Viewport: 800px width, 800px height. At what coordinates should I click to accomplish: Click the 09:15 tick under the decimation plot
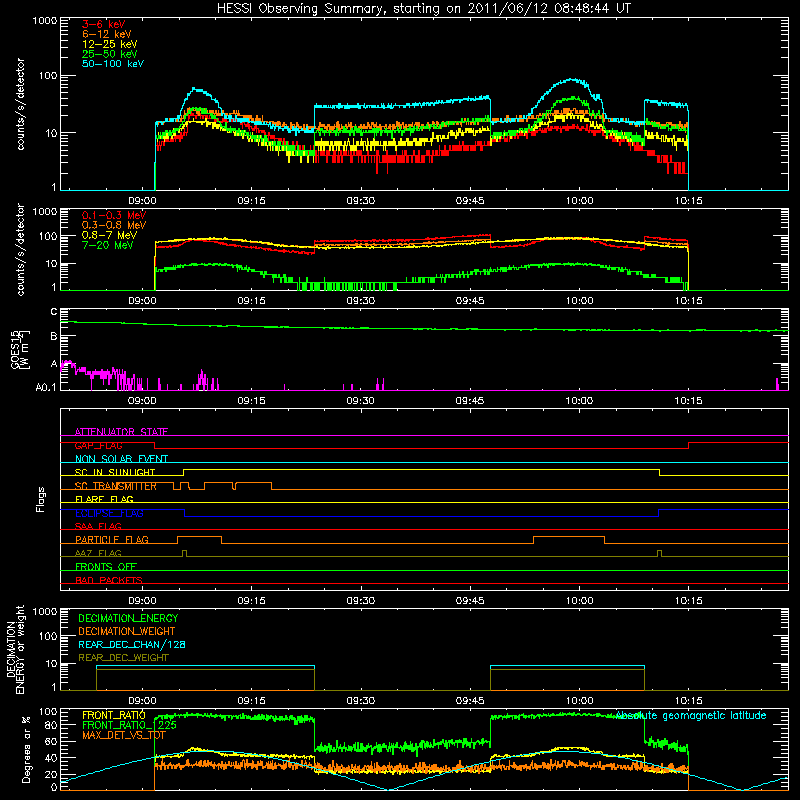(251, 701)
